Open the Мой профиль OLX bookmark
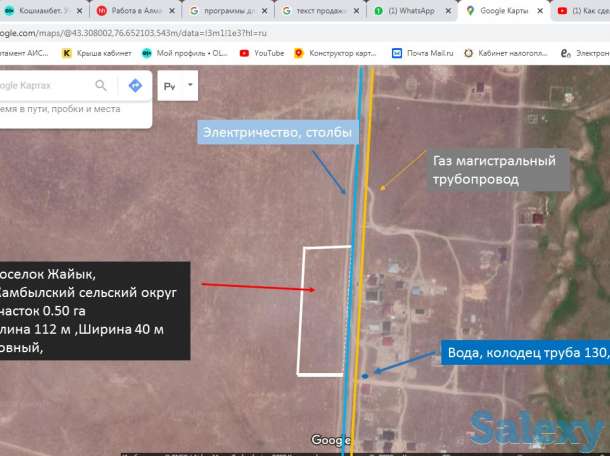610x456 pixels. tap(185, 53)
